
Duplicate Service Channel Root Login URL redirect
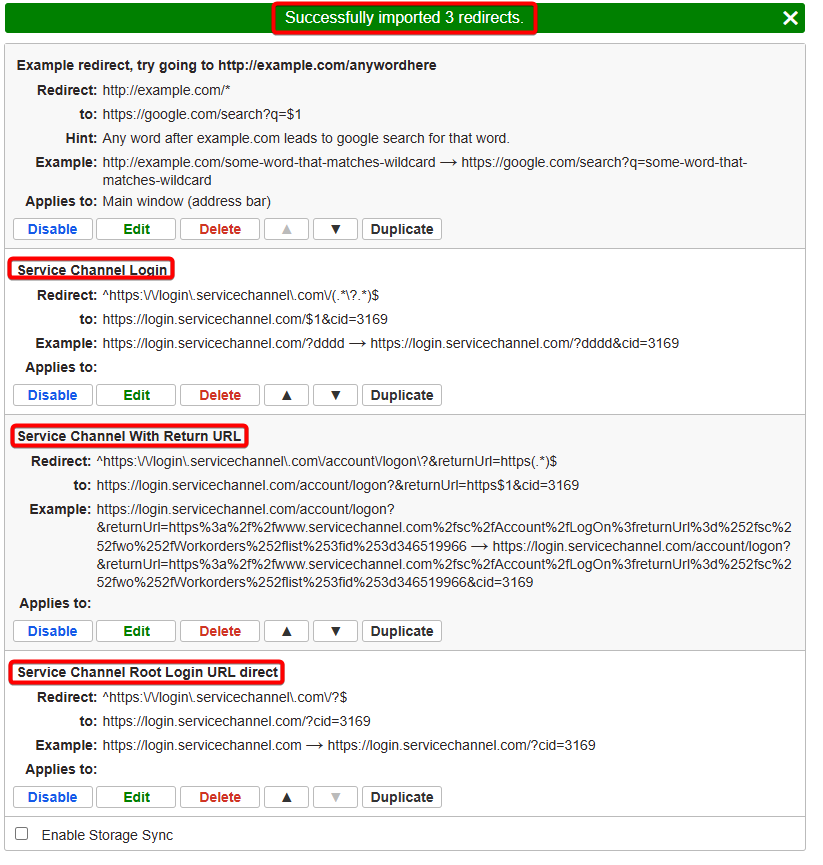pos(401,797)
